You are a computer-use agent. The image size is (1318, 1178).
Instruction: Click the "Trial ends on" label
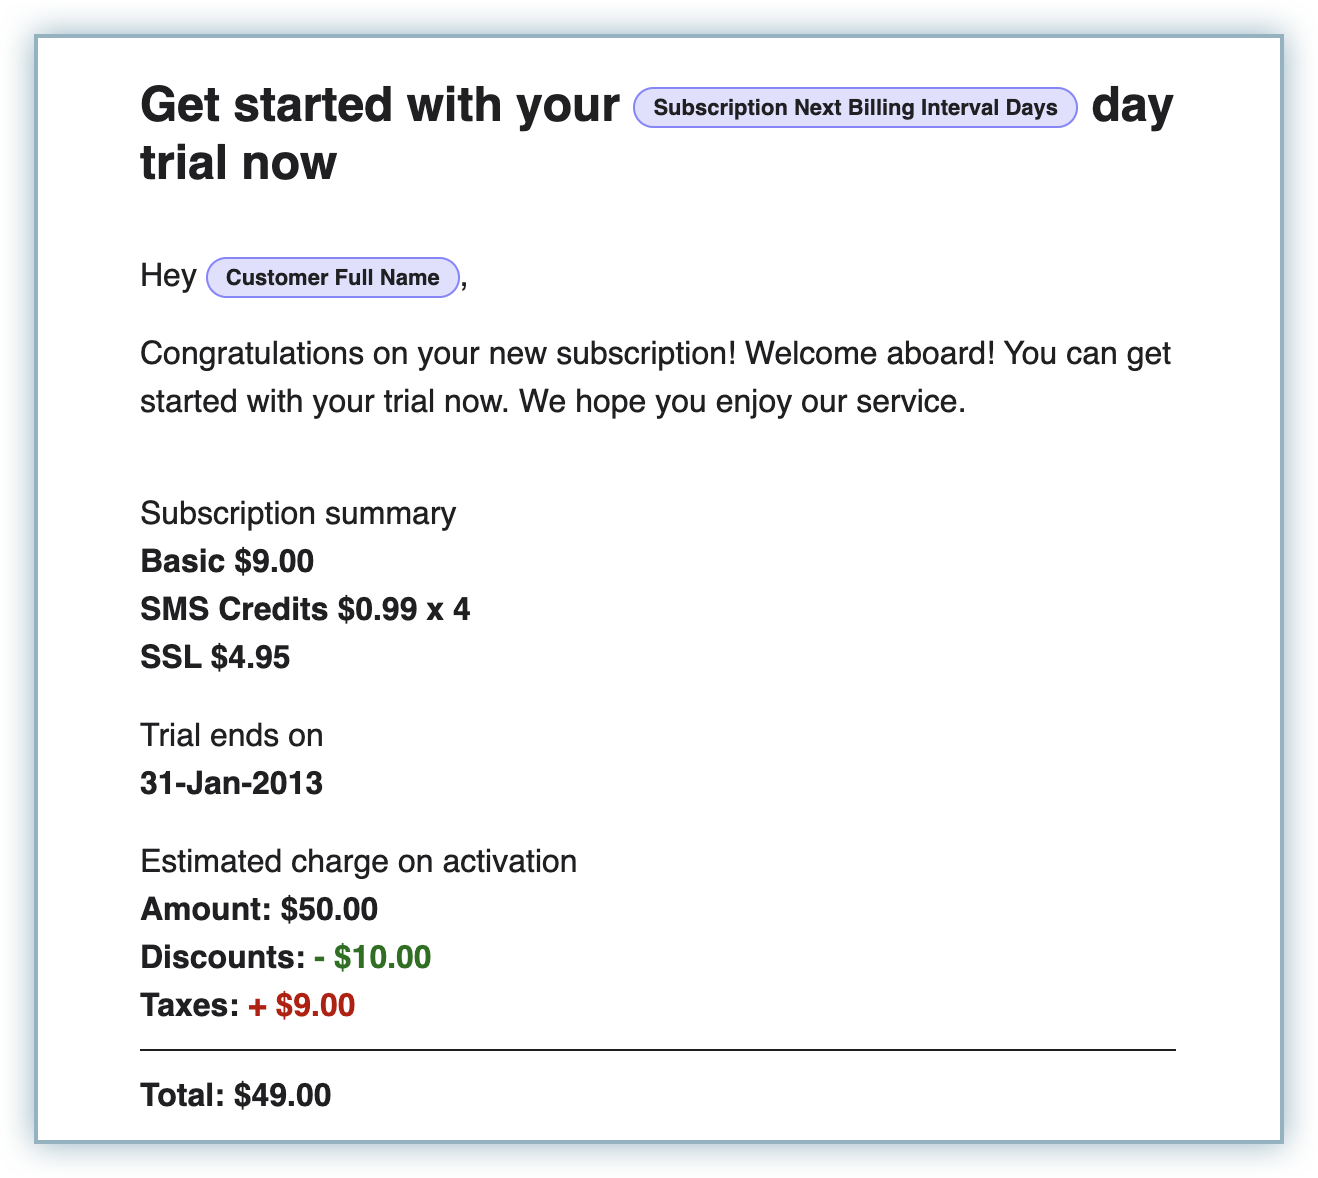[x=231, y=735]
